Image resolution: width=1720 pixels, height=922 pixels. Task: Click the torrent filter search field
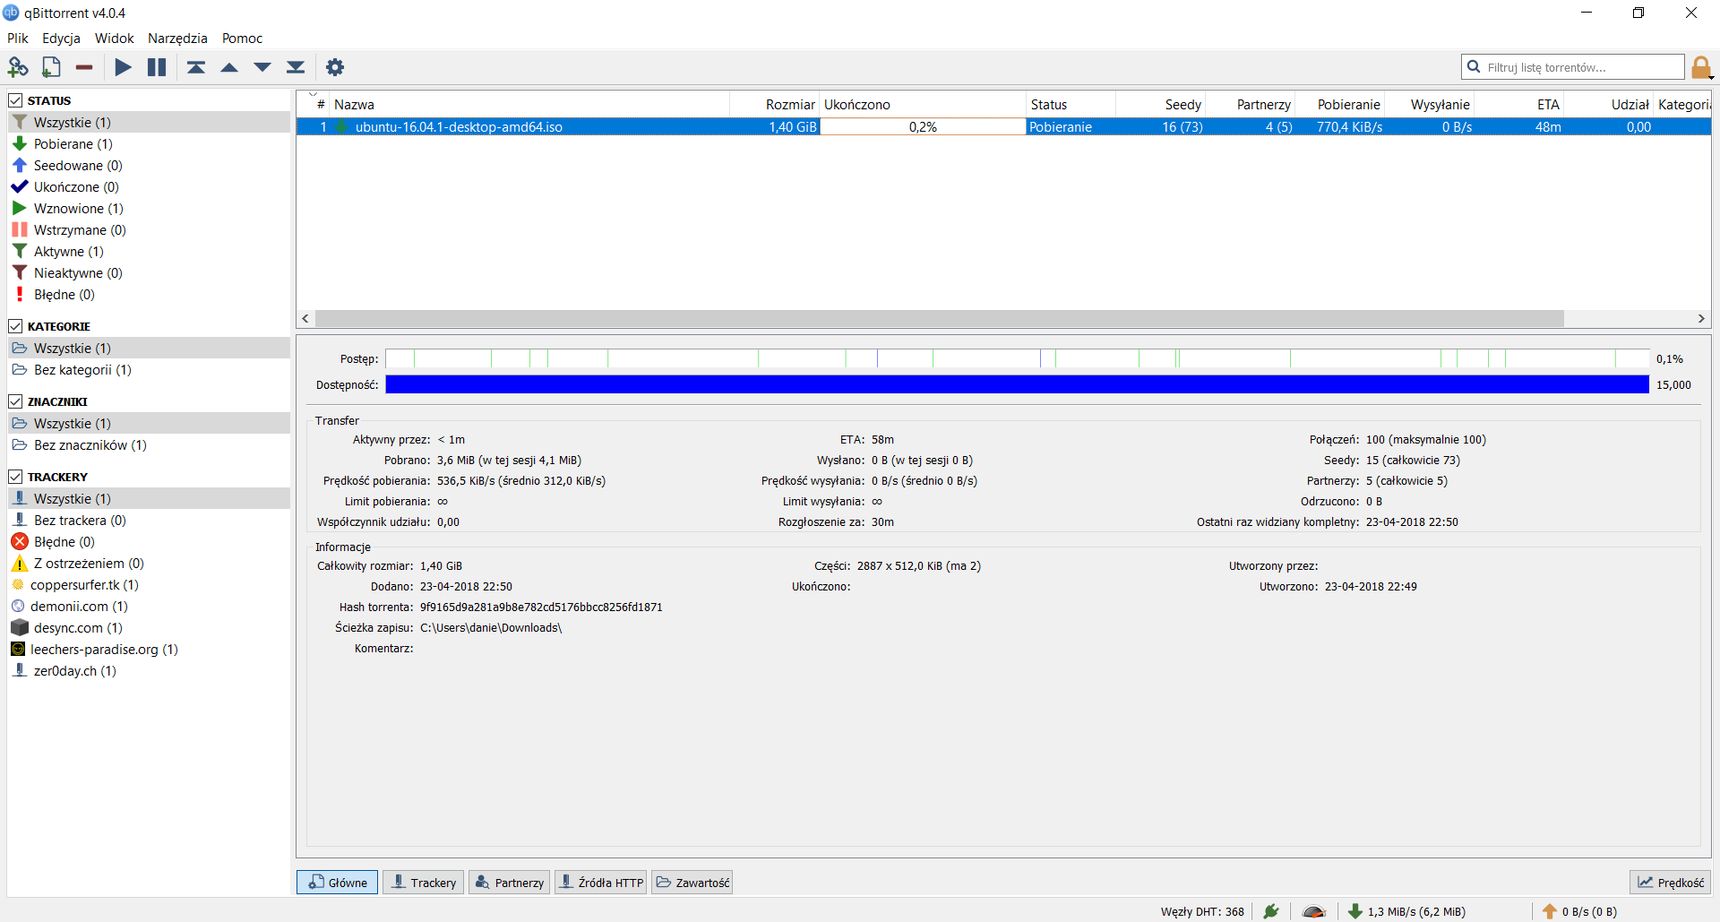1573,67
